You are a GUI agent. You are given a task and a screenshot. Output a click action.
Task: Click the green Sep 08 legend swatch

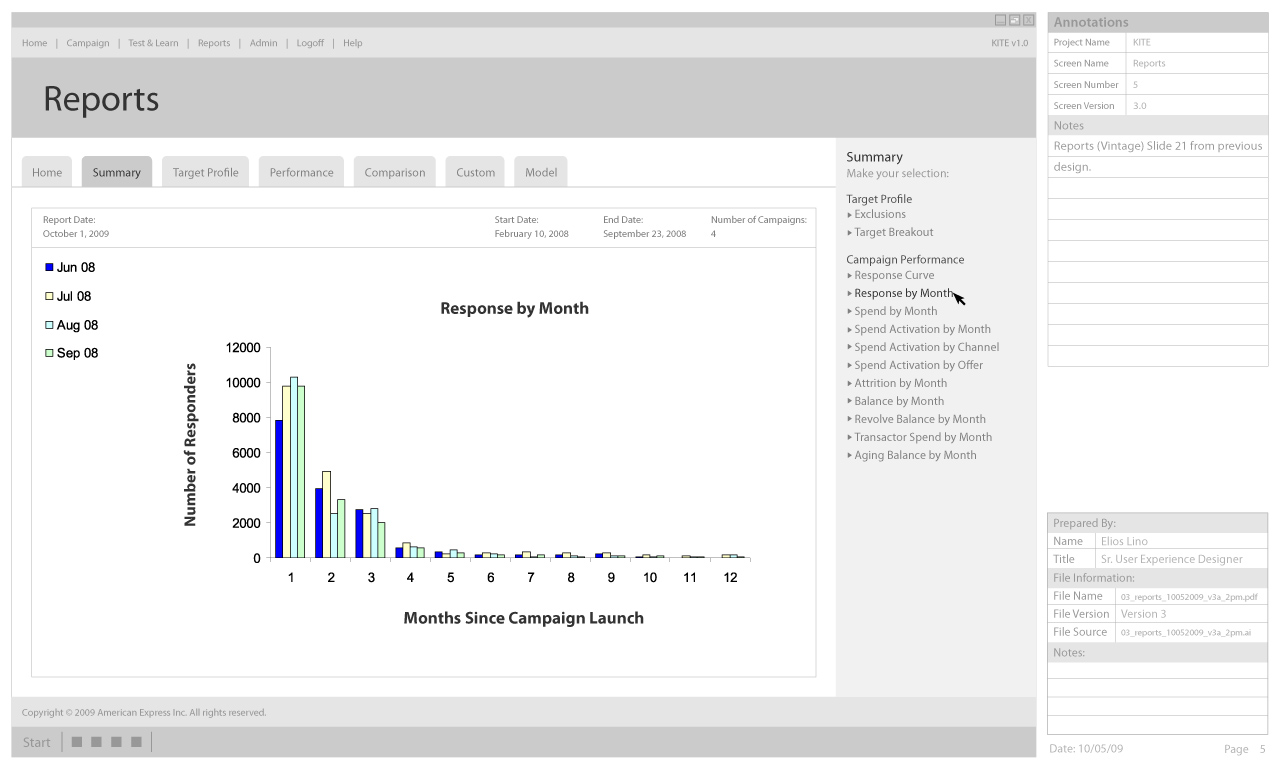[49, 353]
